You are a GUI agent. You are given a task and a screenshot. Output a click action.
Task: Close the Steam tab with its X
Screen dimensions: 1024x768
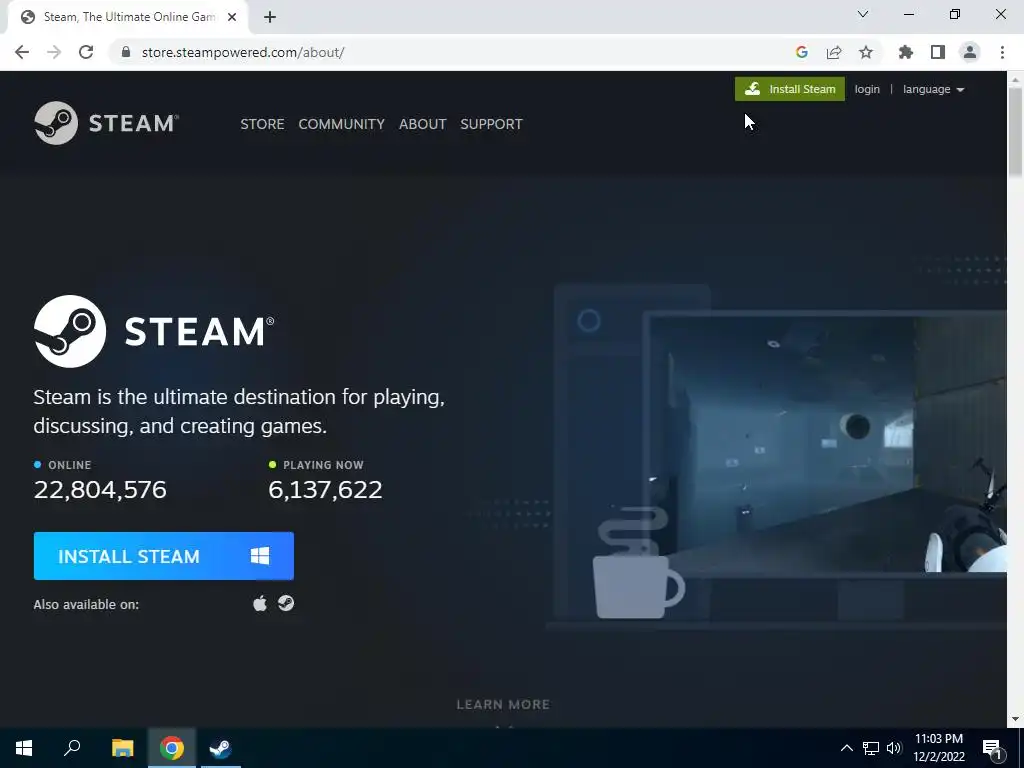pos(232,18)
